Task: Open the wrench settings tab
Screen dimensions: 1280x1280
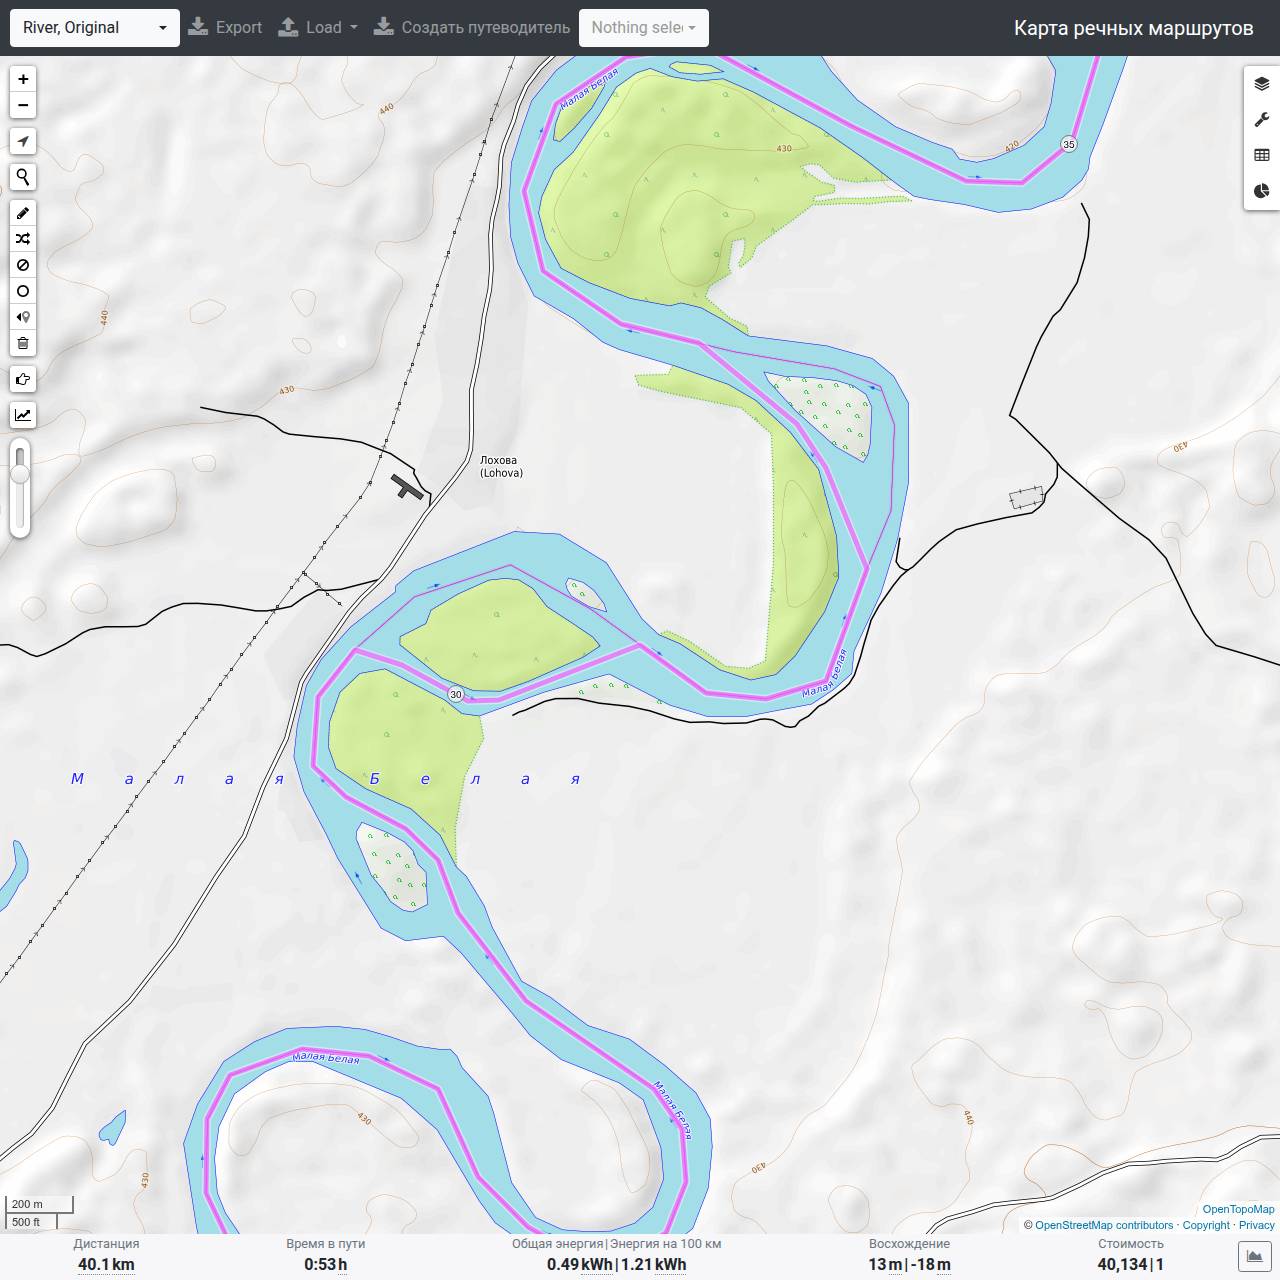Action: (1262, 120)
